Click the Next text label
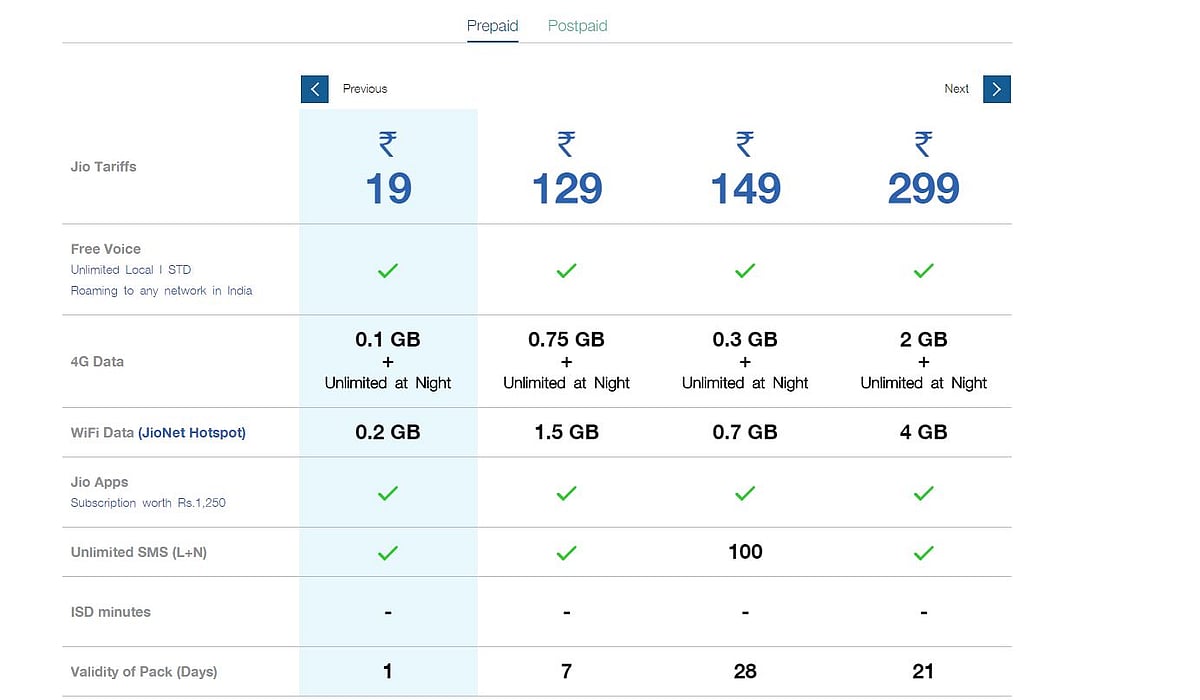Image resolution: width=1200 pixels, height=700 pixels. [x=956, y=89]
